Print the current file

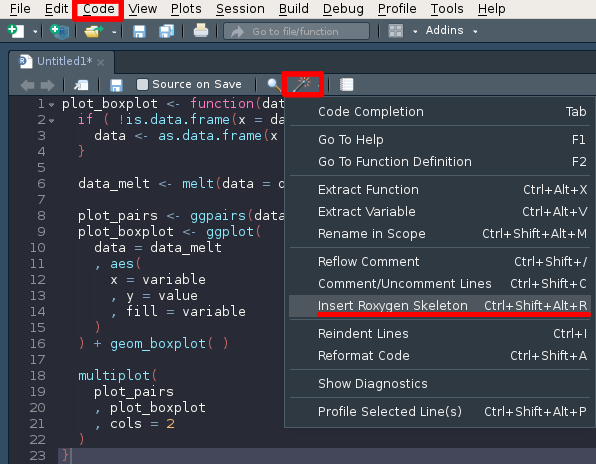point(201,31)
